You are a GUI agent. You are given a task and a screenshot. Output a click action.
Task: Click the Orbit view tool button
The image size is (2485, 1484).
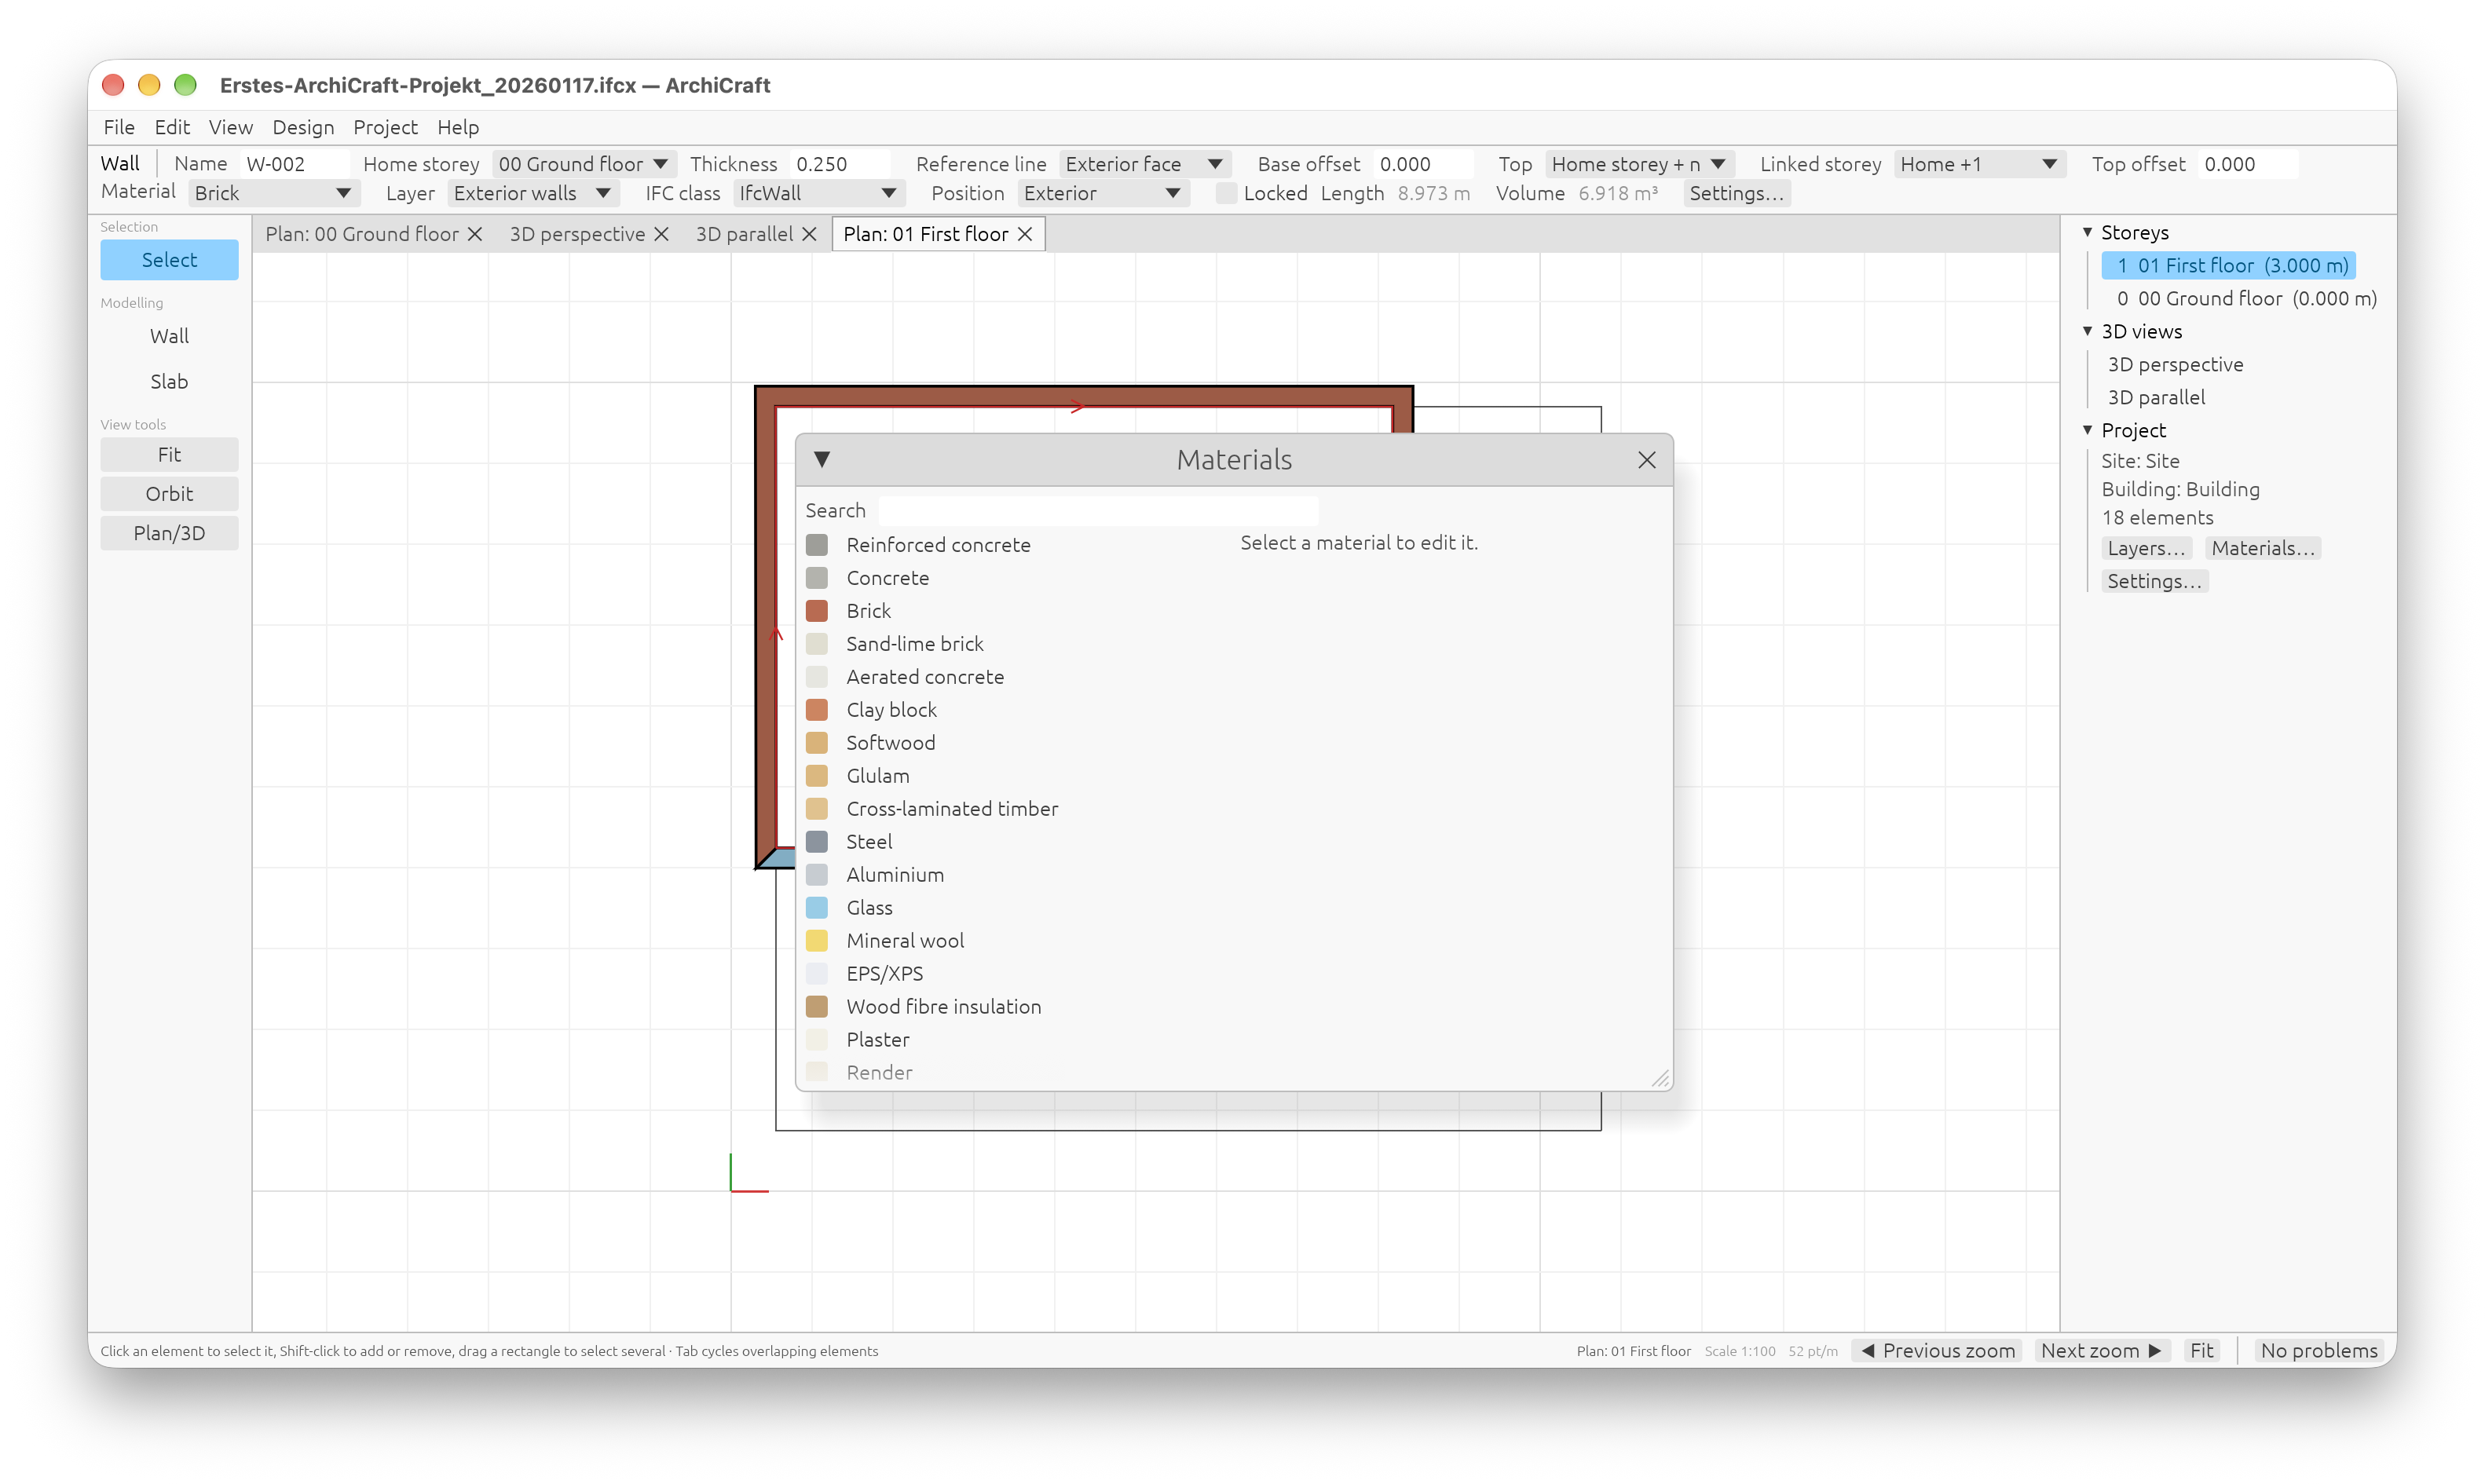tap(169, 494)
